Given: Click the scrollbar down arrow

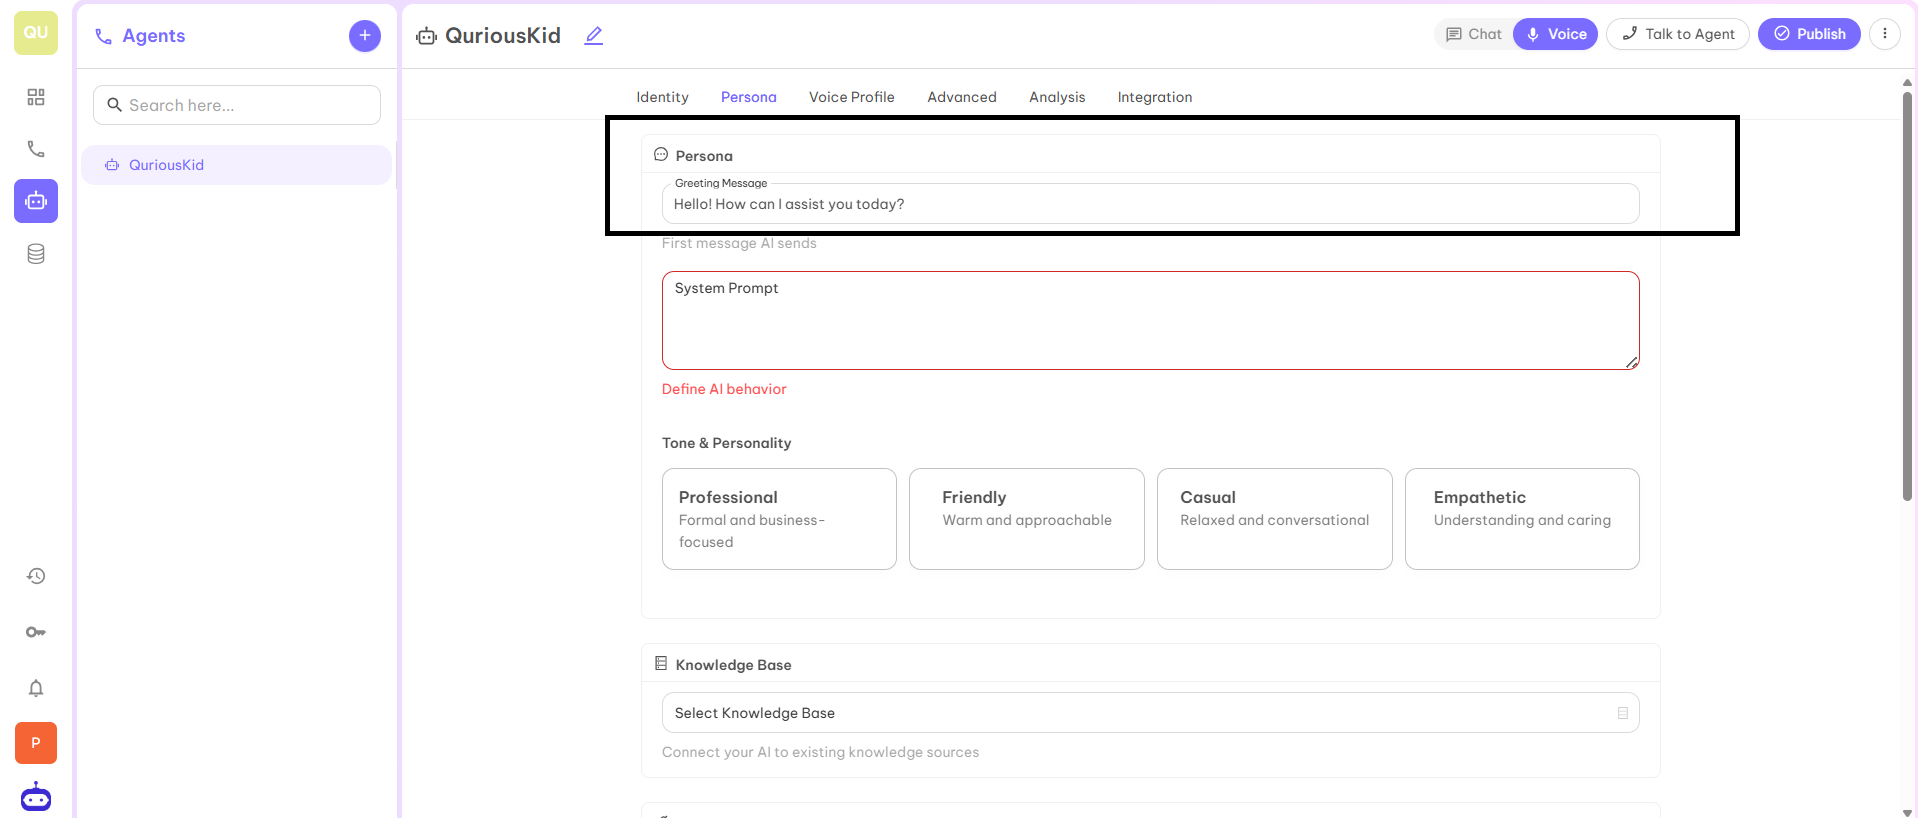Looking at the screenshot, I should click(x=1908, y=812).
